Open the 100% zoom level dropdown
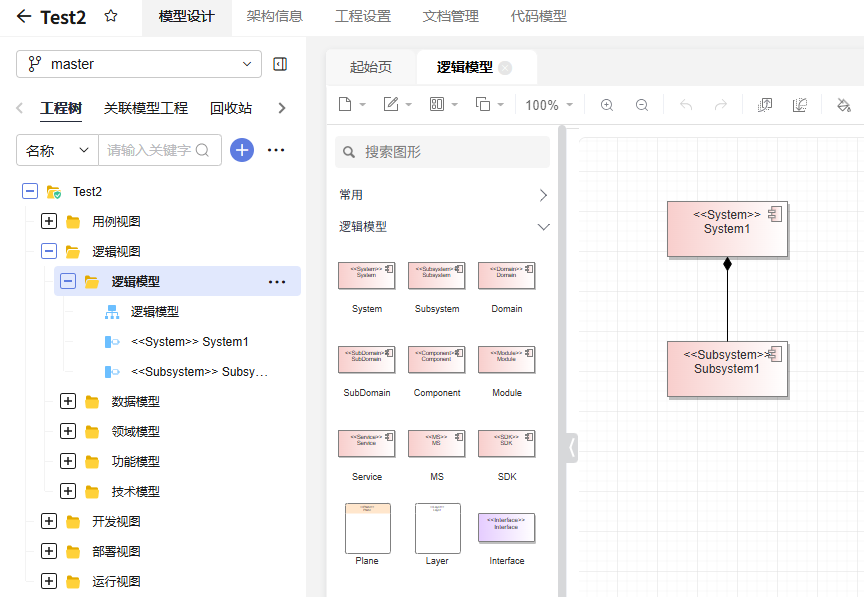 click(x=549, y=105)
